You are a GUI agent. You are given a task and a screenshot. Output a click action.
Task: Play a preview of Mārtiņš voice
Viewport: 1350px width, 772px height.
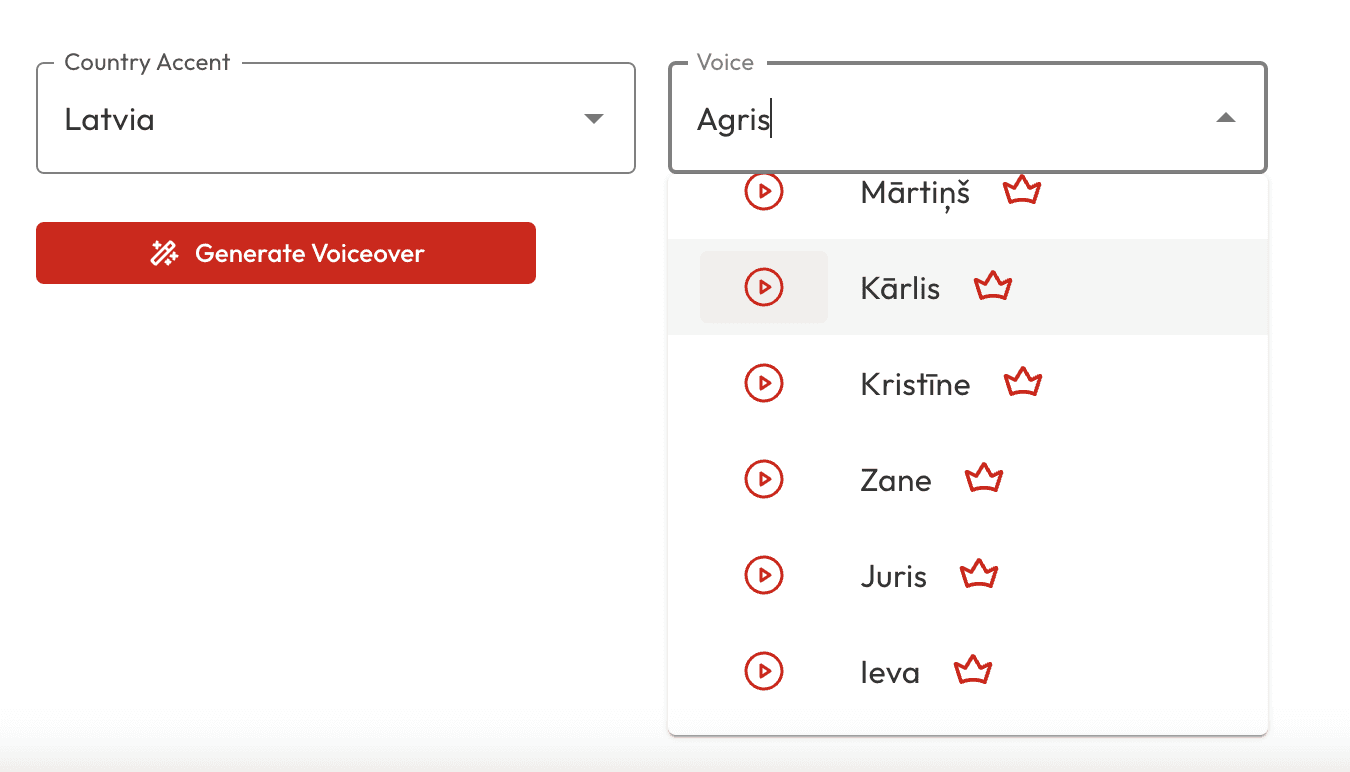point(764,191)
